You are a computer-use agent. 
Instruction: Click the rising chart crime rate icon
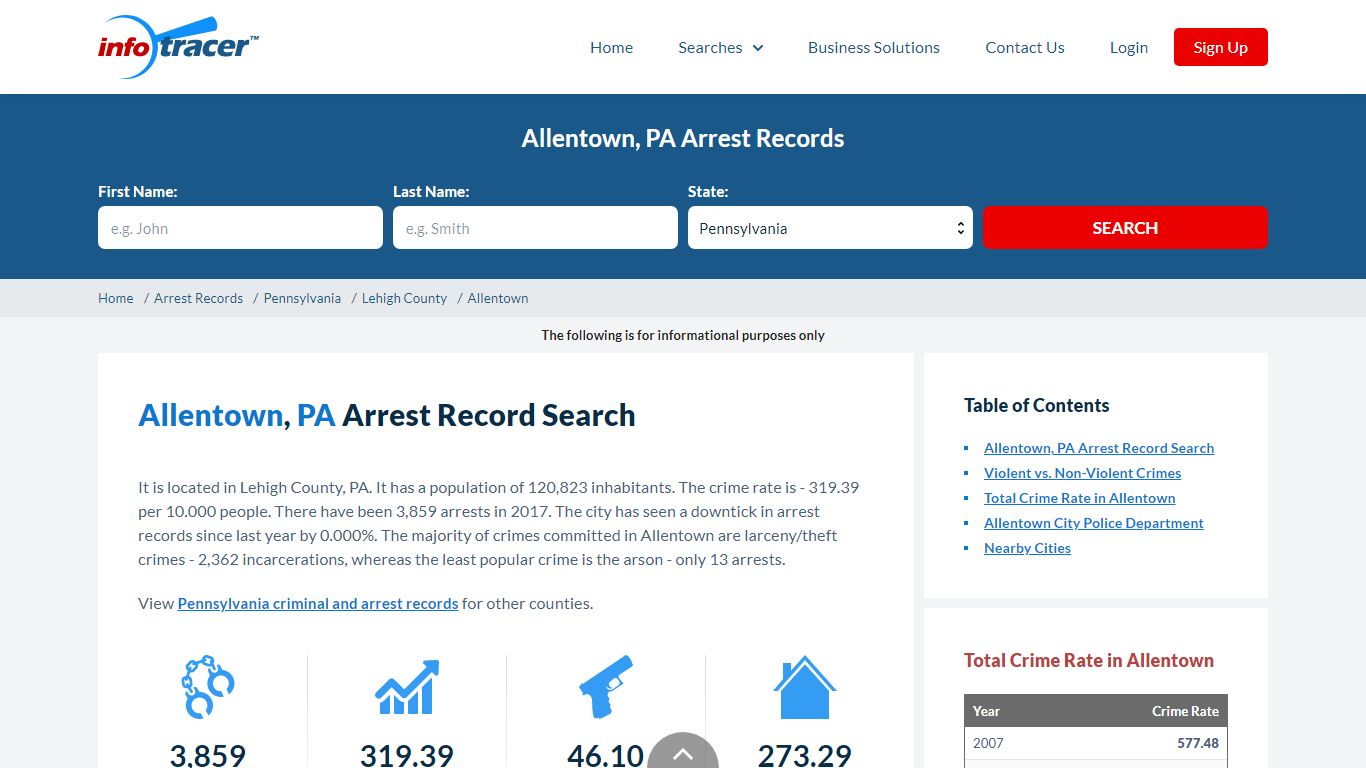(x=407, y=687)
